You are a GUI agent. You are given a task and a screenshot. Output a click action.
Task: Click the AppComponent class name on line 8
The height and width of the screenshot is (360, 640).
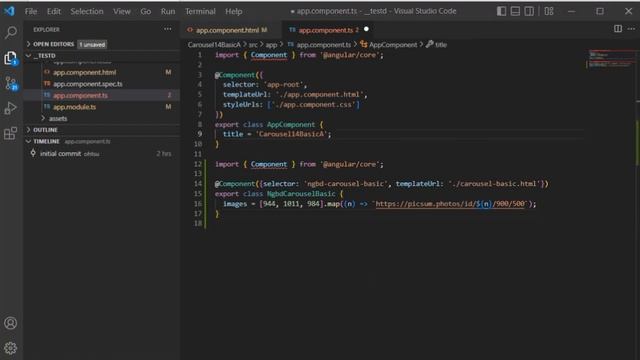click(291, 124)
